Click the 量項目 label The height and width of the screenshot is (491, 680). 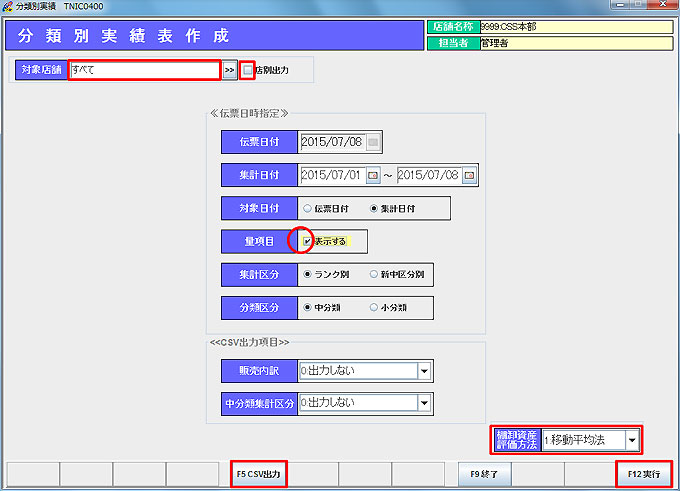click(259, 242)
